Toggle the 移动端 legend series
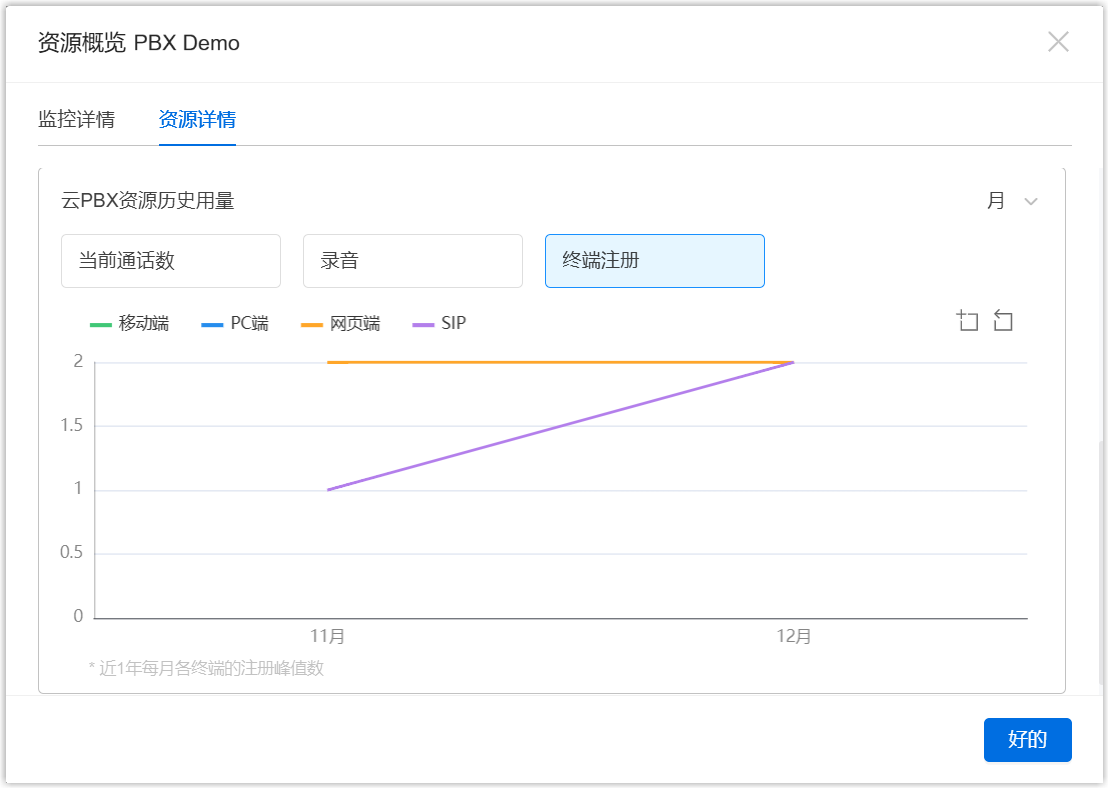 coord(130,323)
